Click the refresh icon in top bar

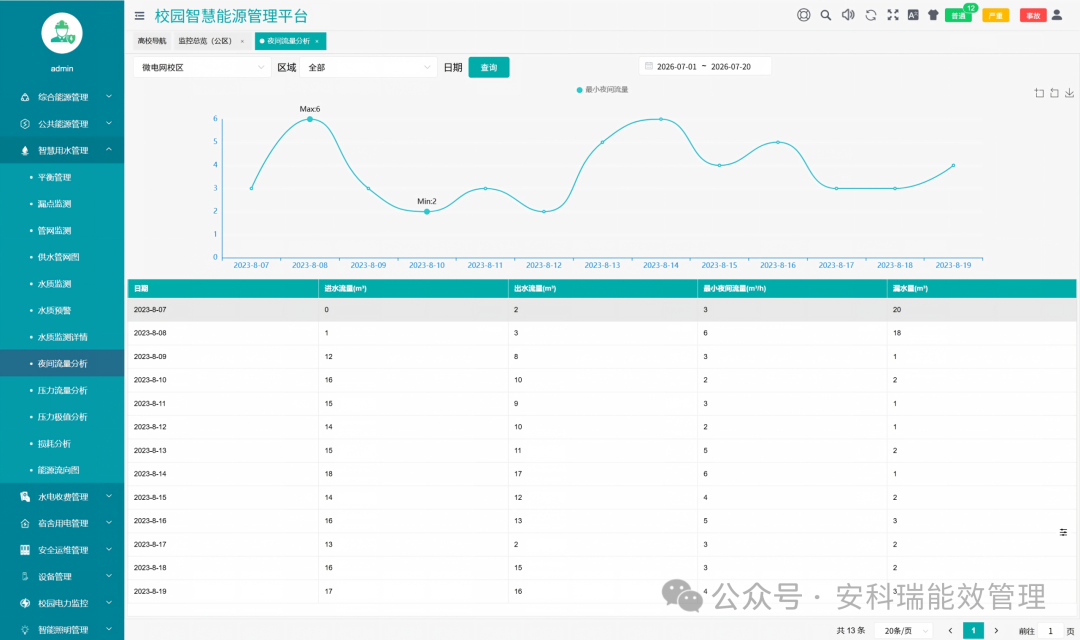[871, 14]
